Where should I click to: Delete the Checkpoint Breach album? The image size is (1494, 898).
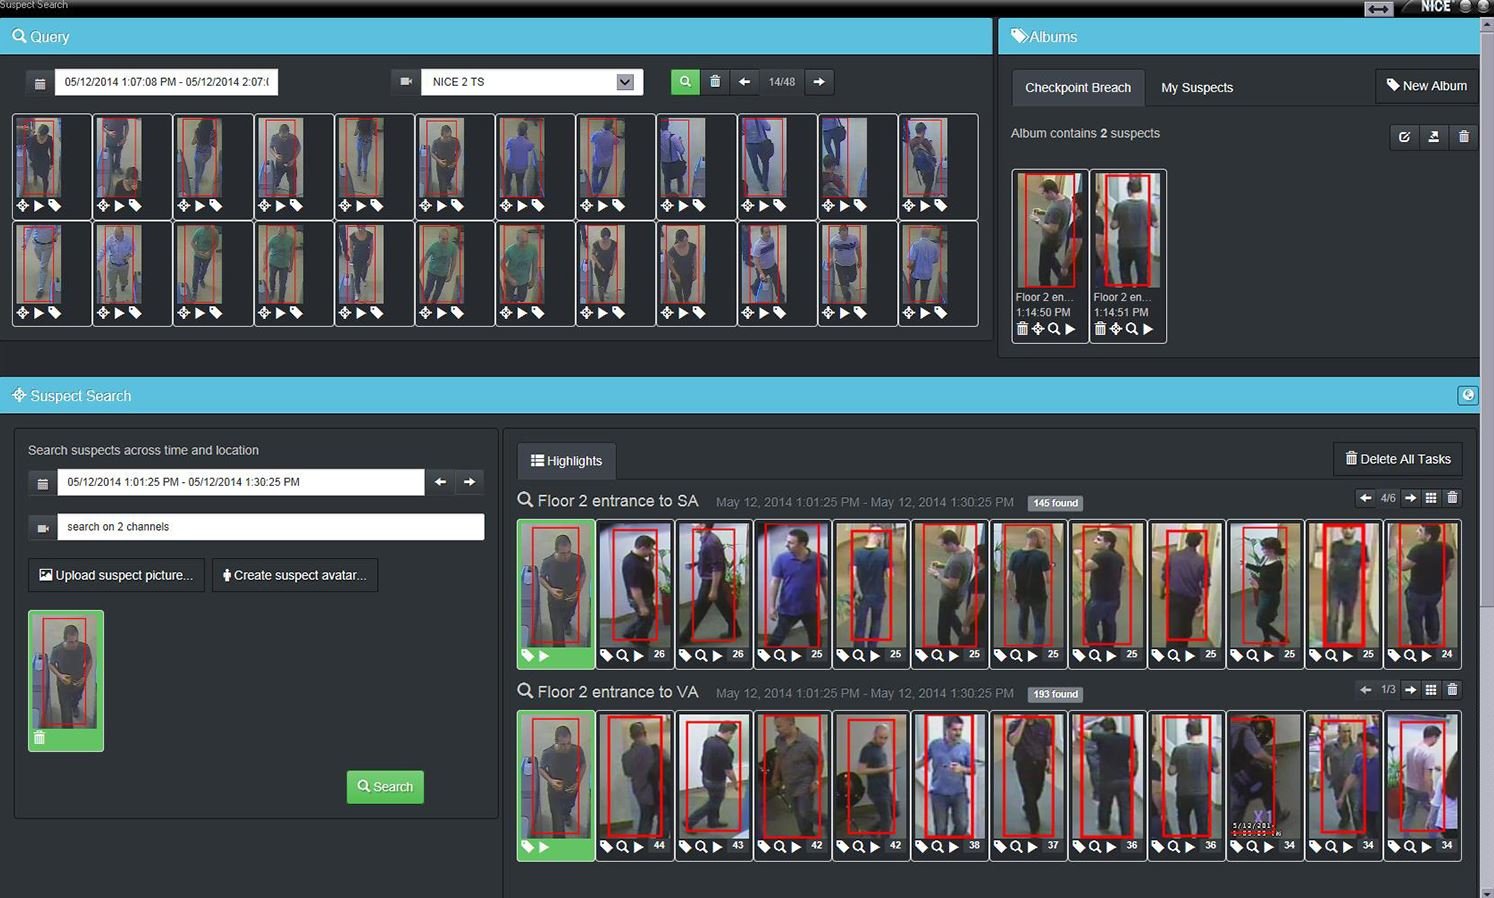(1464, 137)
